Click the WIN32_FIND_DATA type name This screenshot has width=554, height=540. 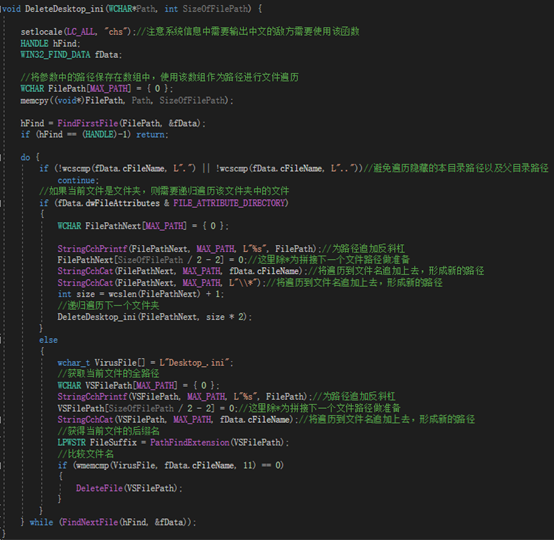[x=55, y=55]
